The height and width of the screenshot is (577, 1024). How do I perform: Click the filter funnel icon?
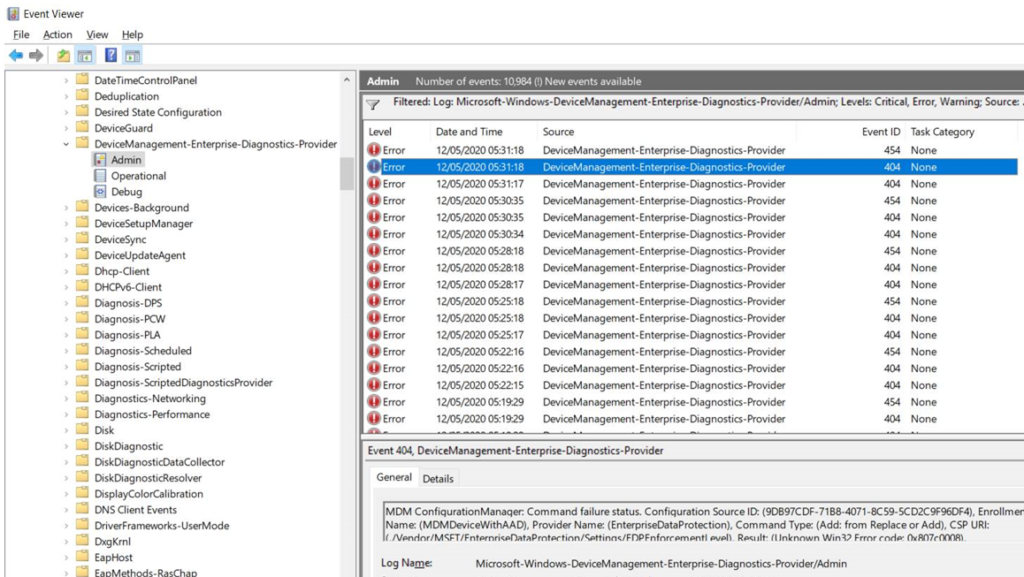[x=373, y=104]
